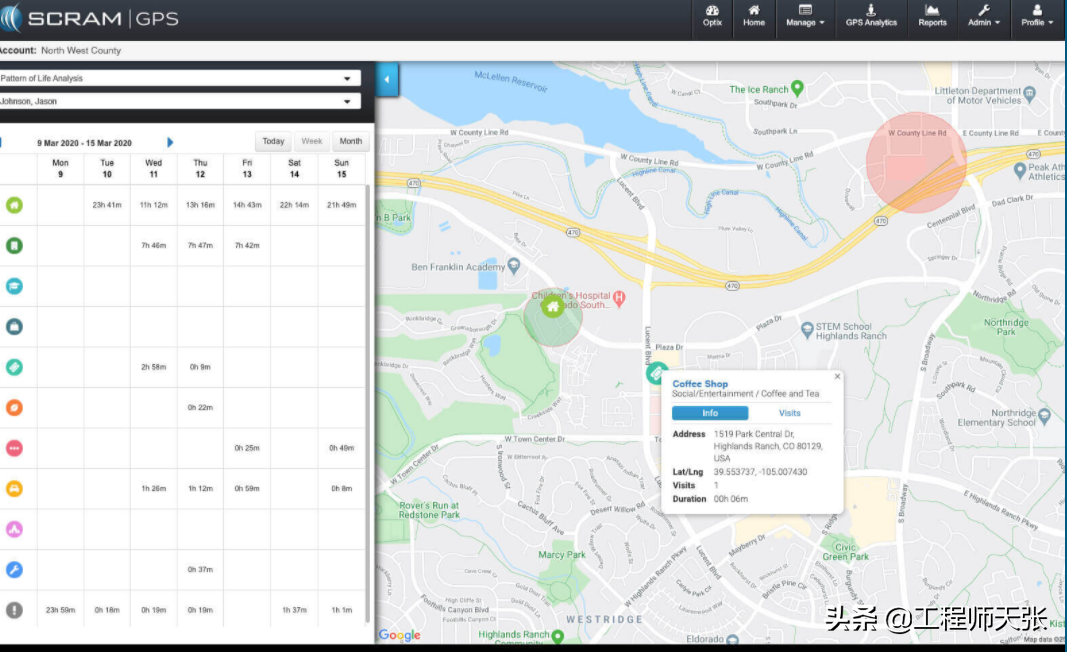Expand the Manage menu

(805, 16)
